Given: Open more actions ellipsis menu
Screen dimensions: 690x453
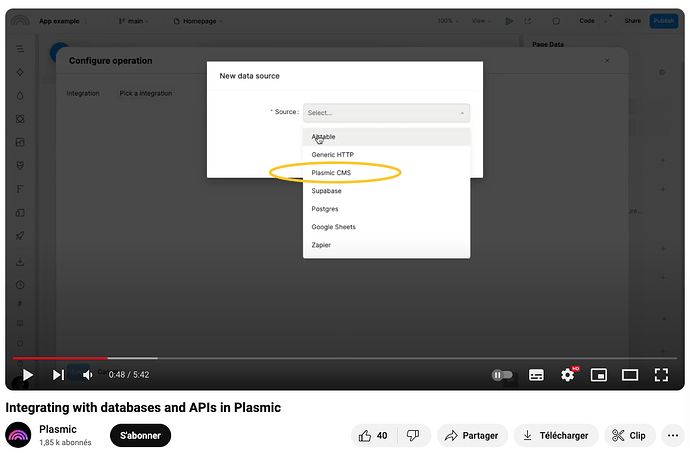Looking at the screenshot, I should click(673, 436).
